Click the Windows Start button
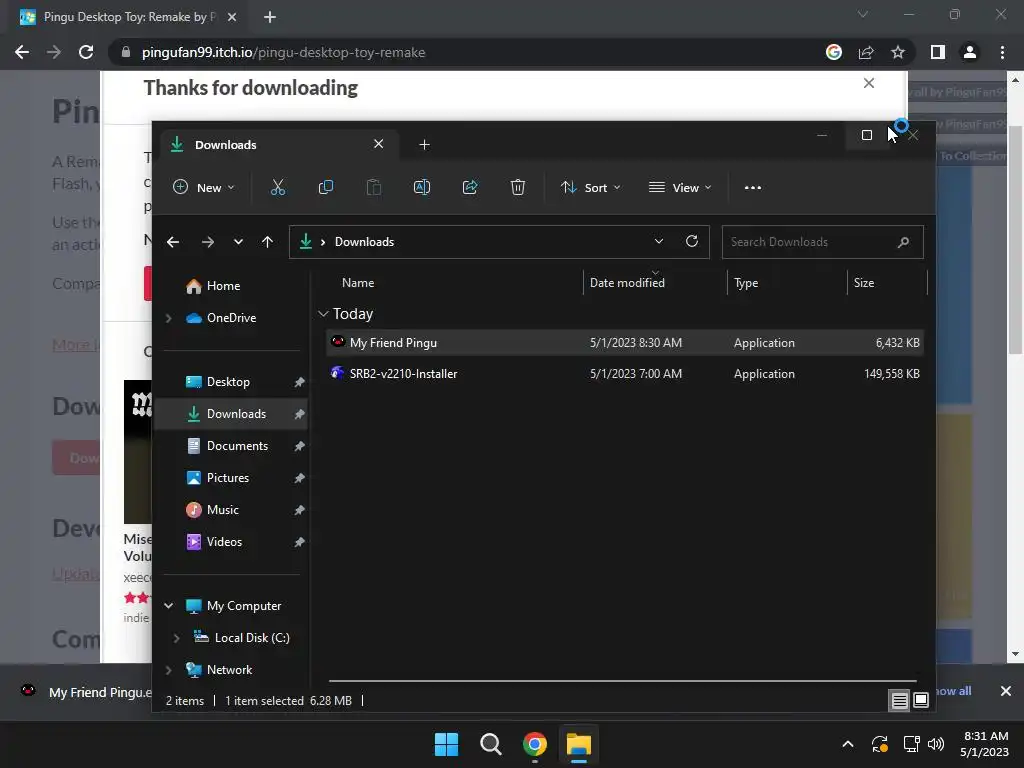1024x768 pixels. click(447, 744)
